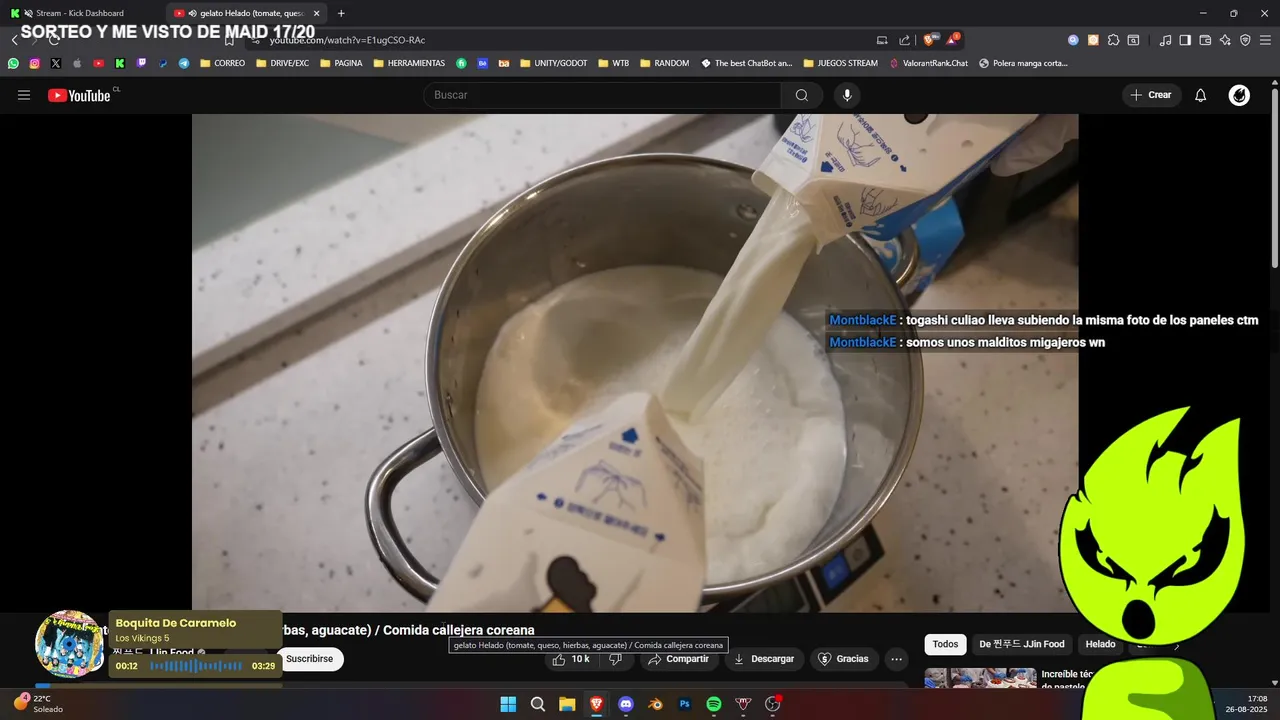
Task: Open the Telegram bookmark icon
Action: point(184,63)
